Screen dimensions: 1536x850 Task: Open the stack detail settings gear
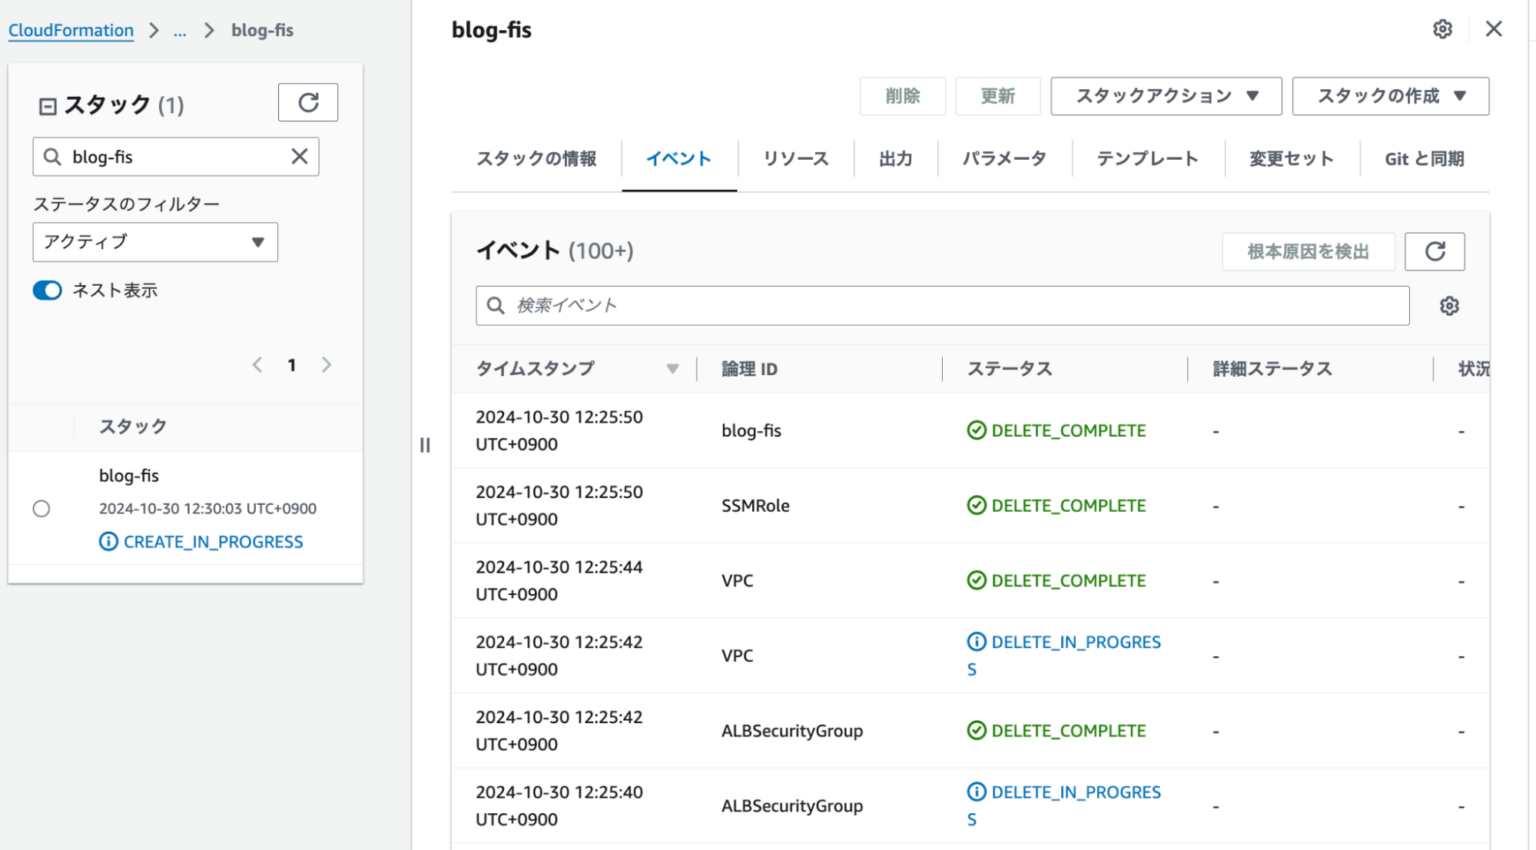coord(1442,29)
